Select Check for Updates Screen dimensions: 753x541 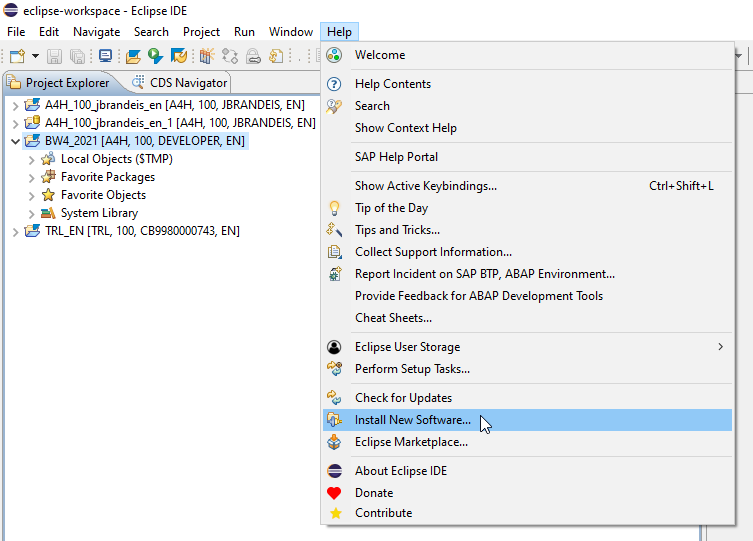pos(527,398)
